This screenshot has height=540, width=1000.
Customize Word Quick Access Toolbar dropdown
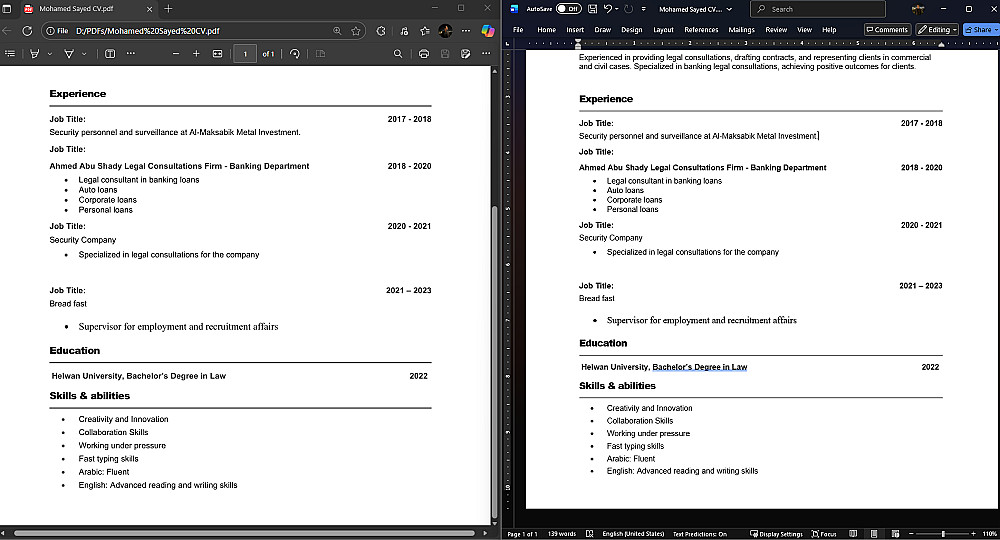click(643, 9)
